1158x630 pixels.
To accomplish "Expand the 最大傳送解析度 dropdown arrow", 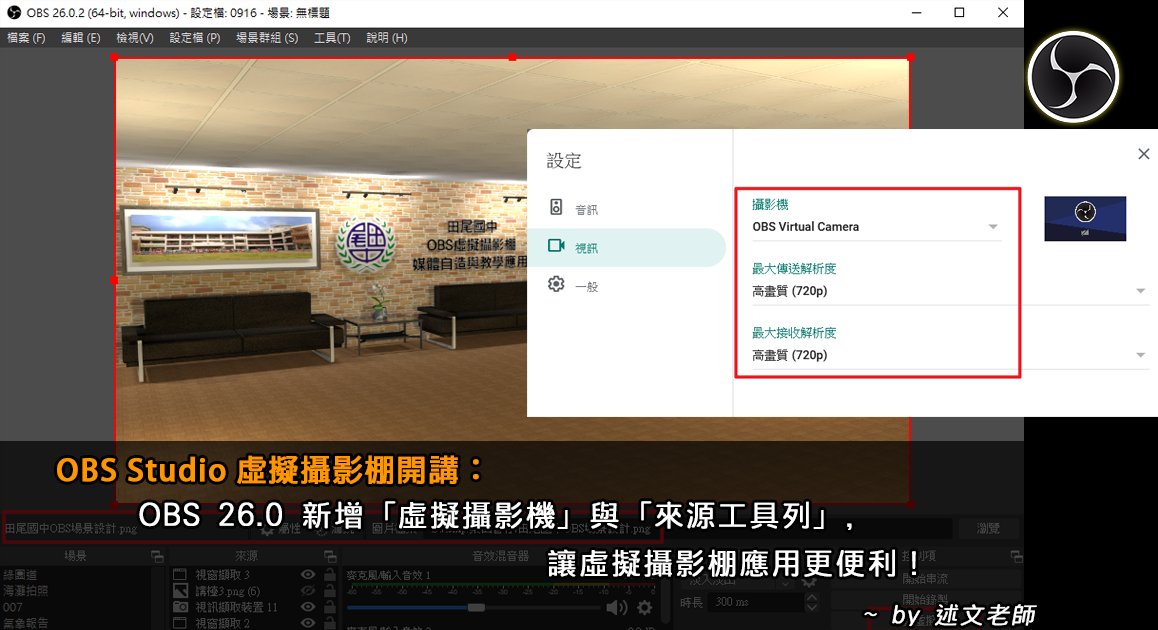I will click(1140, 291).
